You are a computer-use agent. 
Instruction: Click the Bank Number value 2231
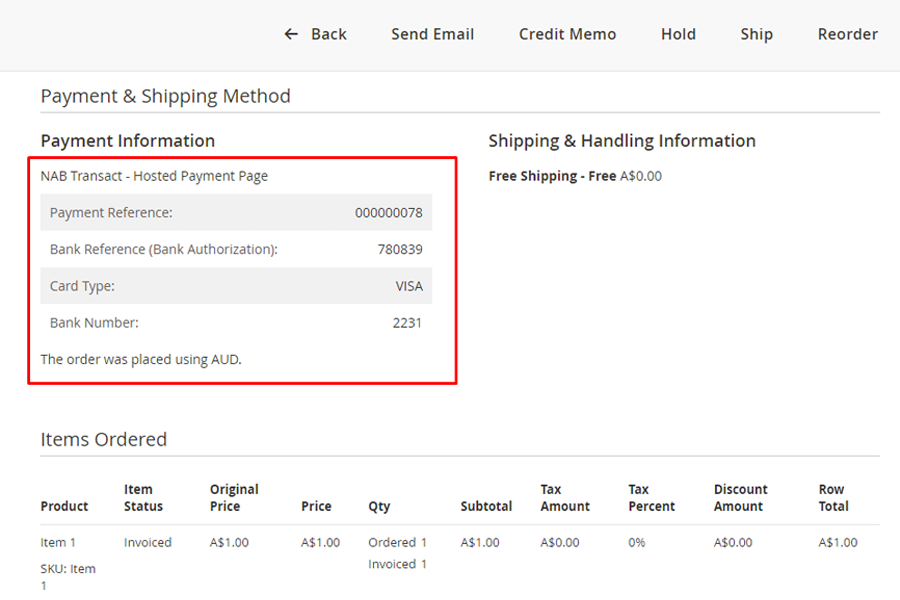[407, 323]
